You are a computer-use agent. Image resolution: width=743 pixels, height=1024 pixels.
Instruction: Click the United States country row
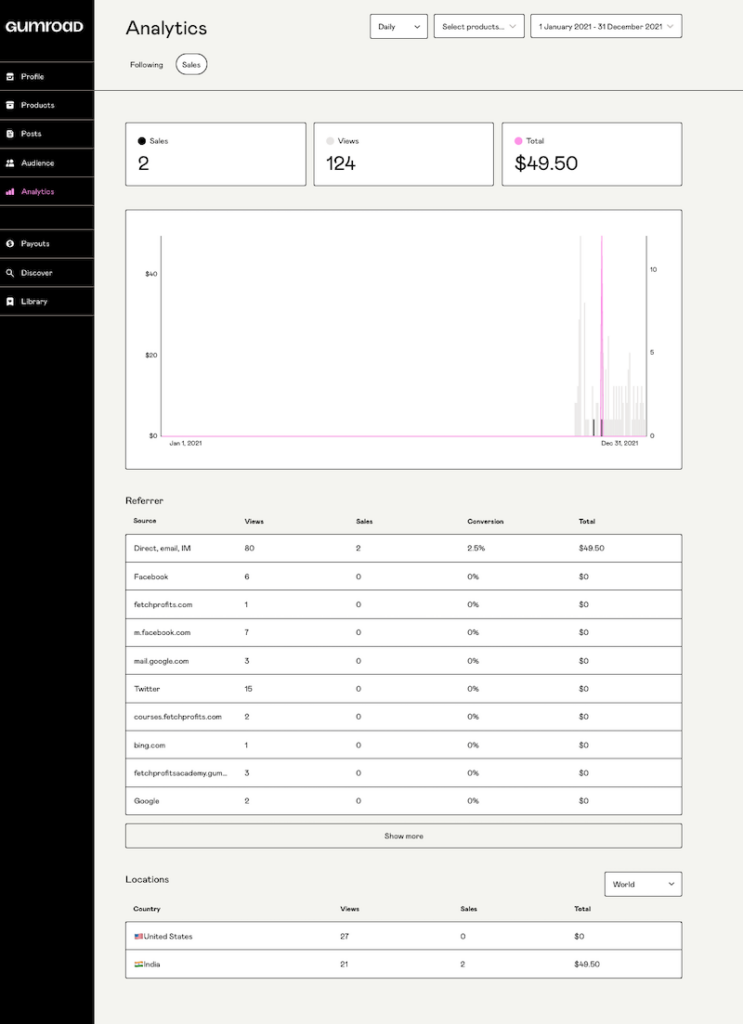[403, 936]
